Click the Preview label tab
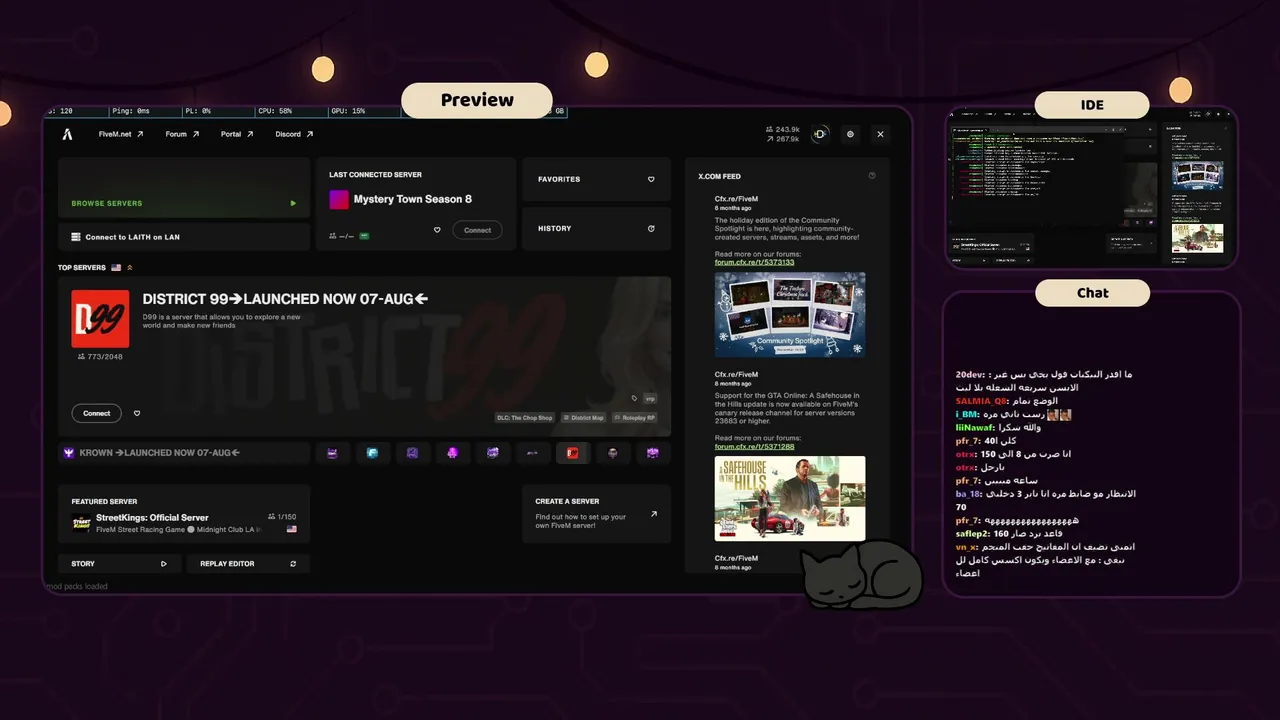Viewport: 1280px width, 720px height. pos(477,100)
